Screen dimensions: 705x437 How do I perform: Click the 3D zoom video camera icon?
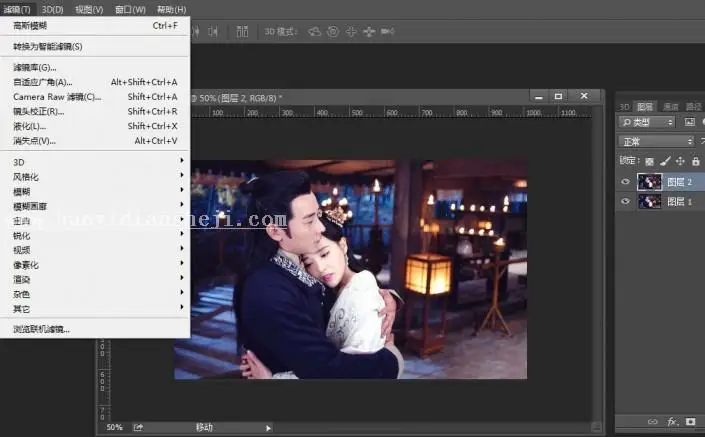(388, 31)
